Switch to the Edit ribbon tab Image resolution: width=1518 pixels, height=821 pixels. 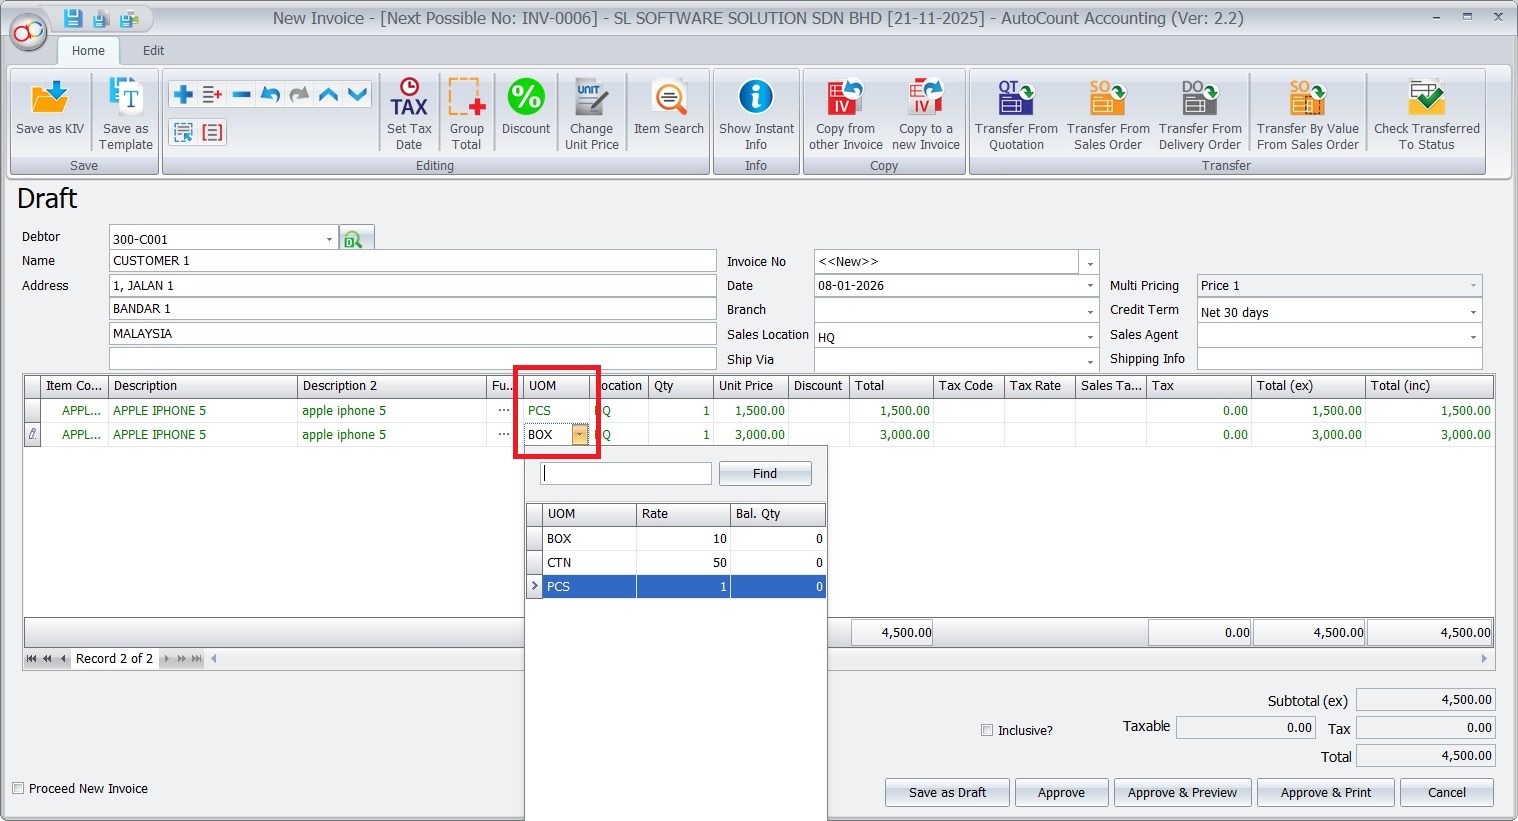click(x=153, y=50)
